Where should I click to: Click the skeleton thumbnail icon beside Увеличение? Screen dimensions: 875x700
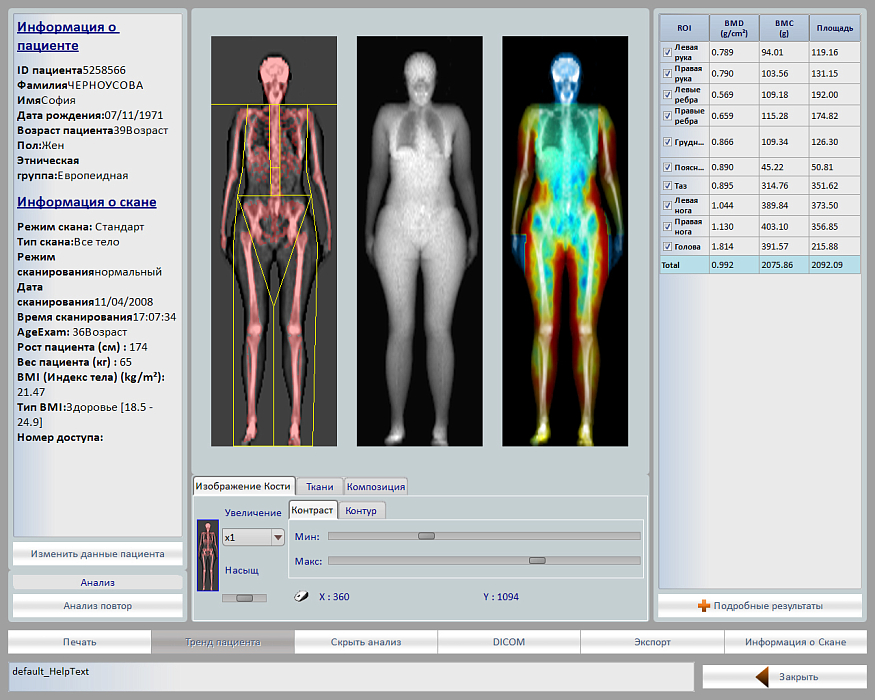pyautogui.click(x=208, y=554)
